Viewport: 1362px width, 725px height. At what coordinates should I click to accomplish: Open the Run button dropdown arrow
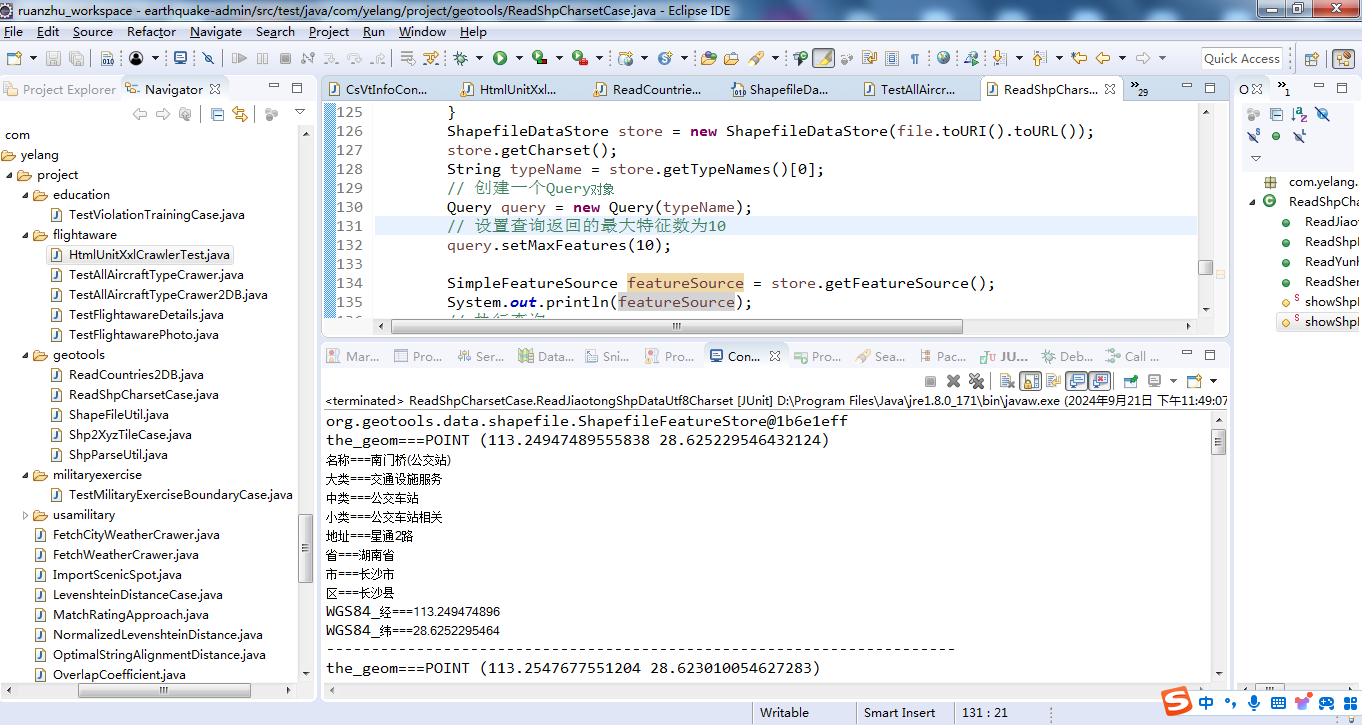pos(520,58)
